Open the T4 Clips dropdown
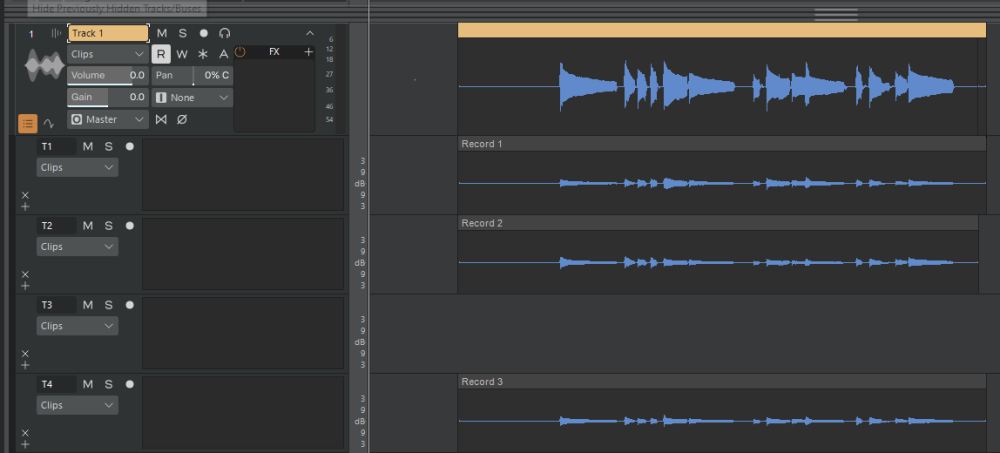This screenshot has width=1000, height=453. click(77, 405)
